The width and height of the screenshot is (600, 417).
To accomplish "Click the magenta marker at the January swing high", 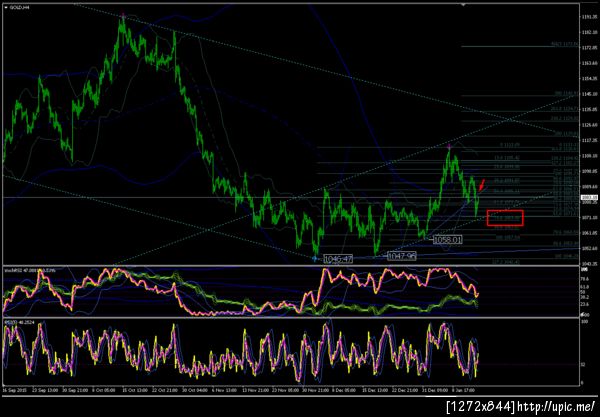I will [449, 146].
